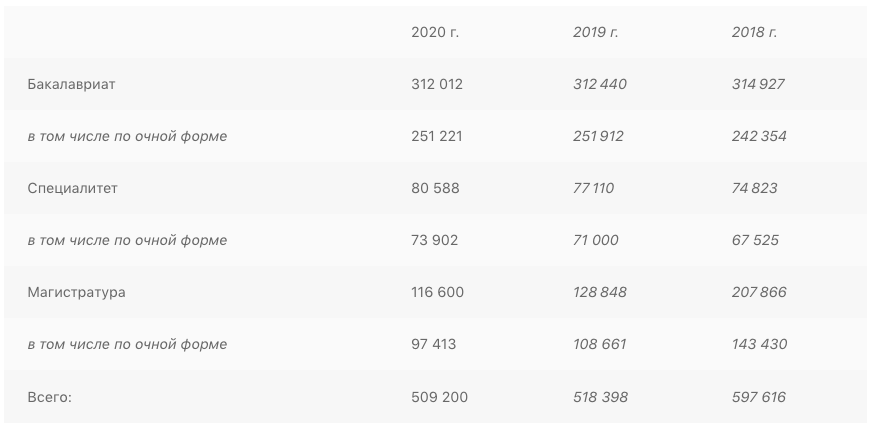Click the cell with 73 902

(435, 240)
